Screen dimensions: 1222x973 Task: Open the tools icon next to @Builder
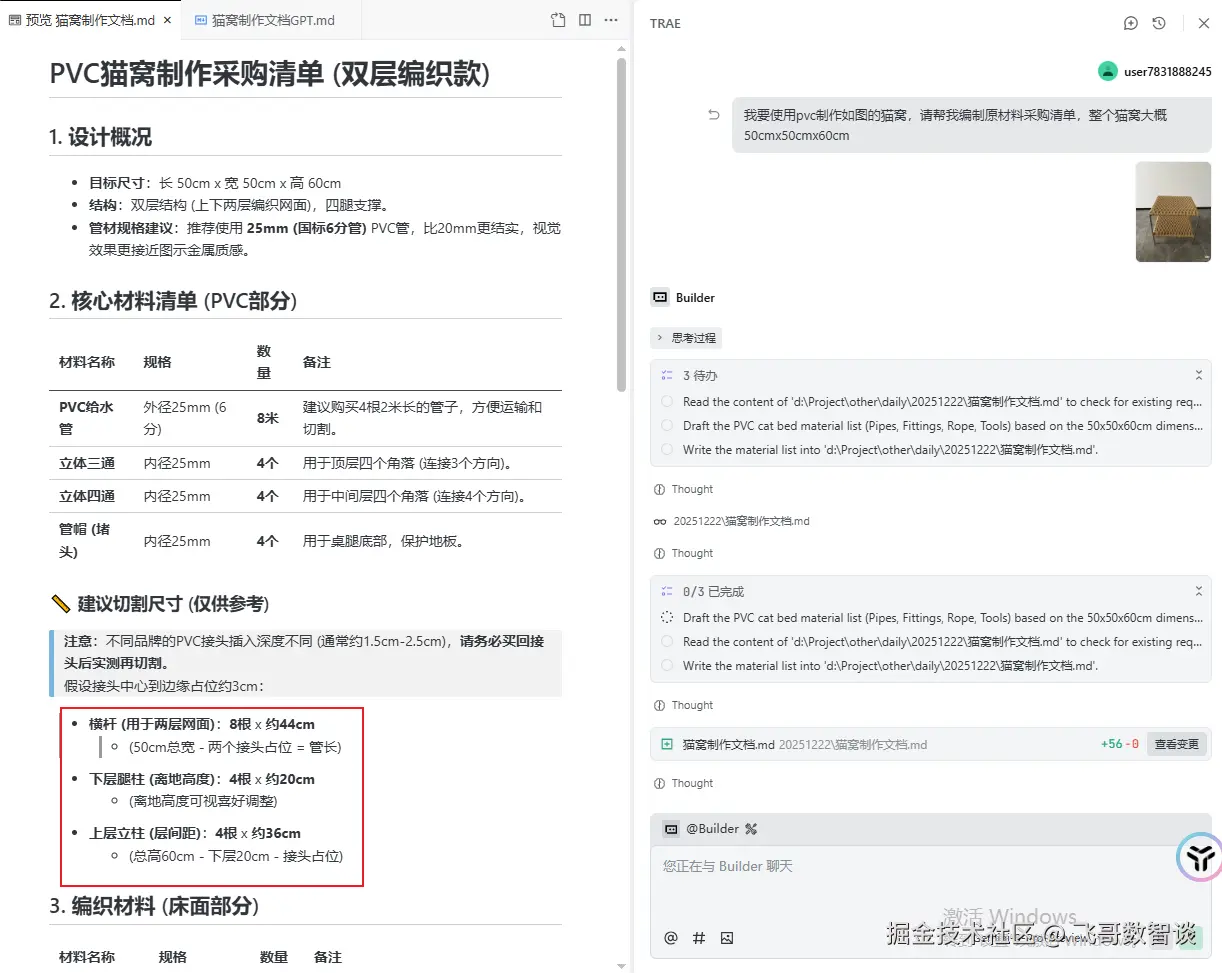pyautogui.click(x=751, y=828)
